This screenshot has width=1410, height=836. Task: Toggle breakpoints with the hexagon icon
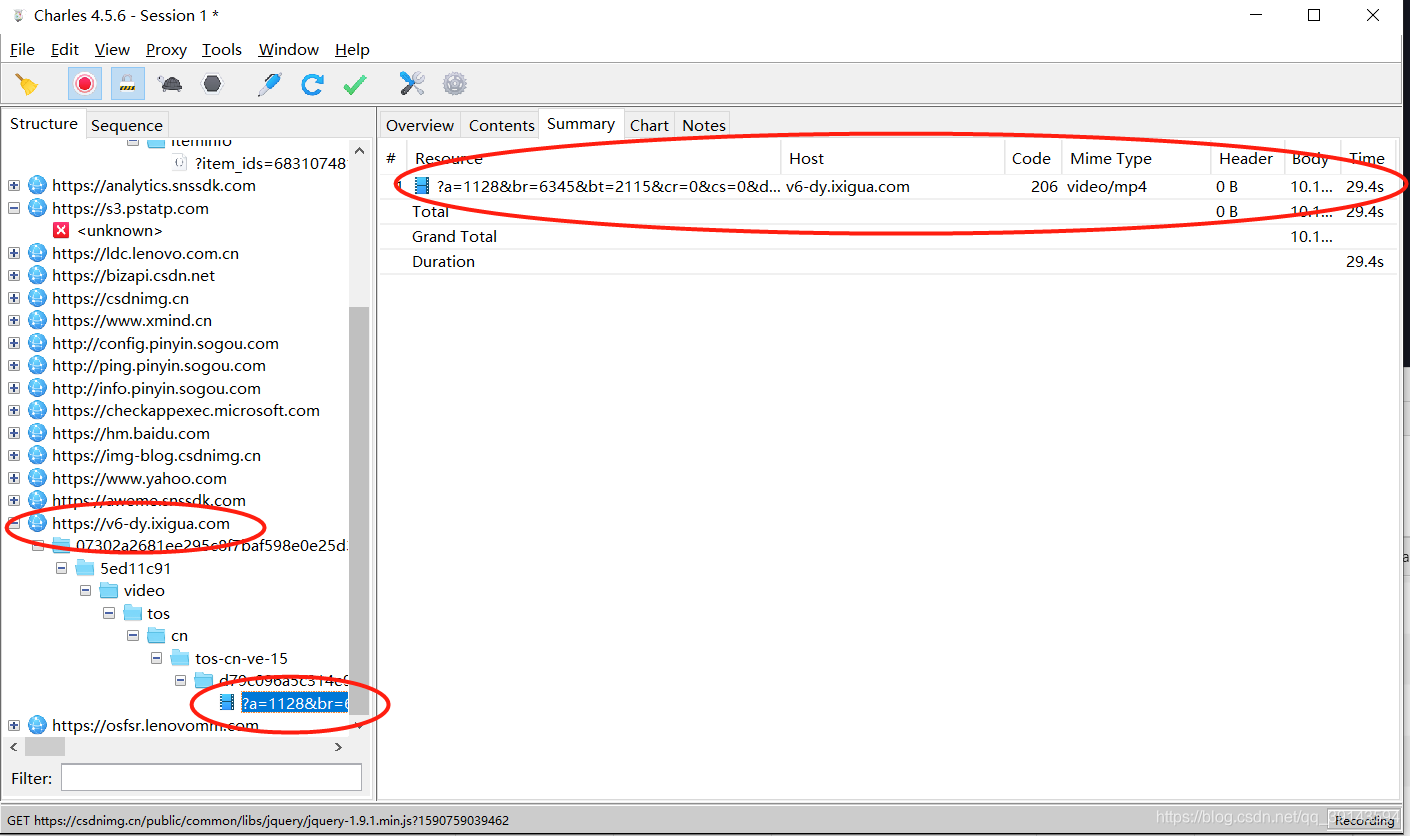tap(212, 84)
